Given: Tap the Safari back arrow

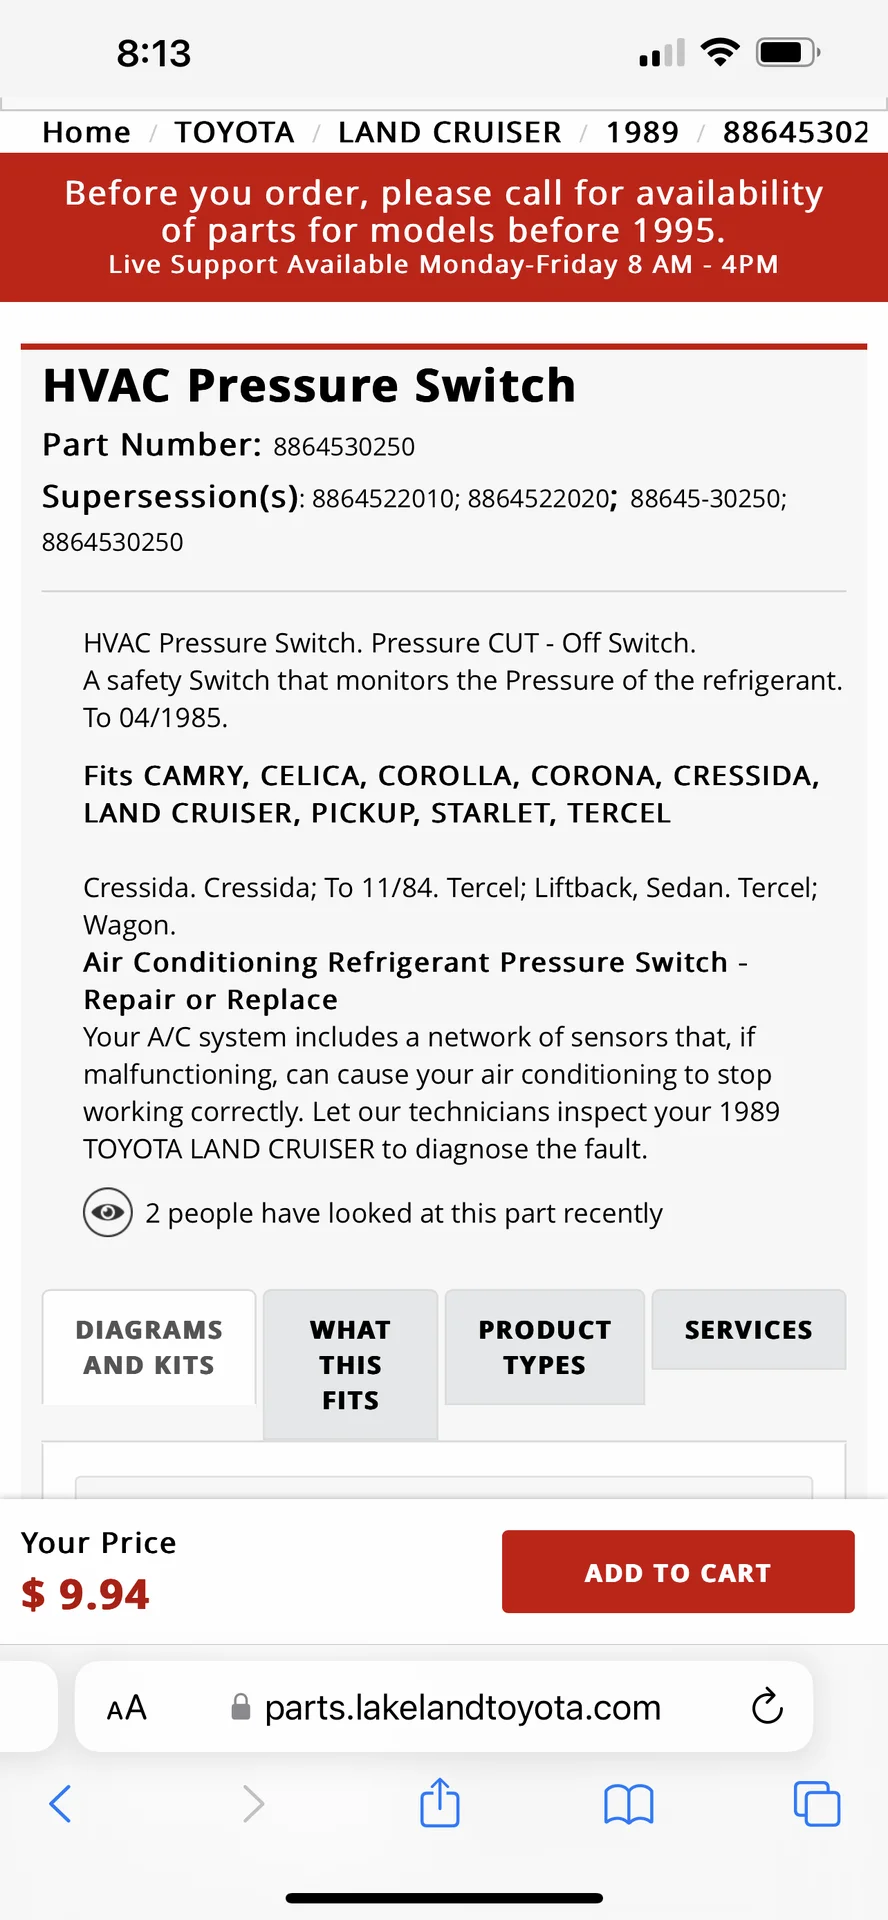Looking at the screenshot, I should pyautogui.click(x=60, y=1804).
